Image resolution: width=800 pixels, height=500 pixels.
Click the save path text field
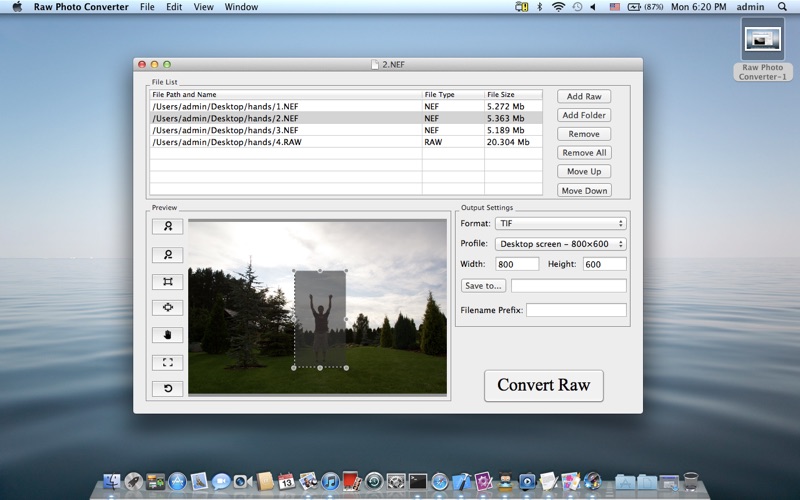click(569, 286)
